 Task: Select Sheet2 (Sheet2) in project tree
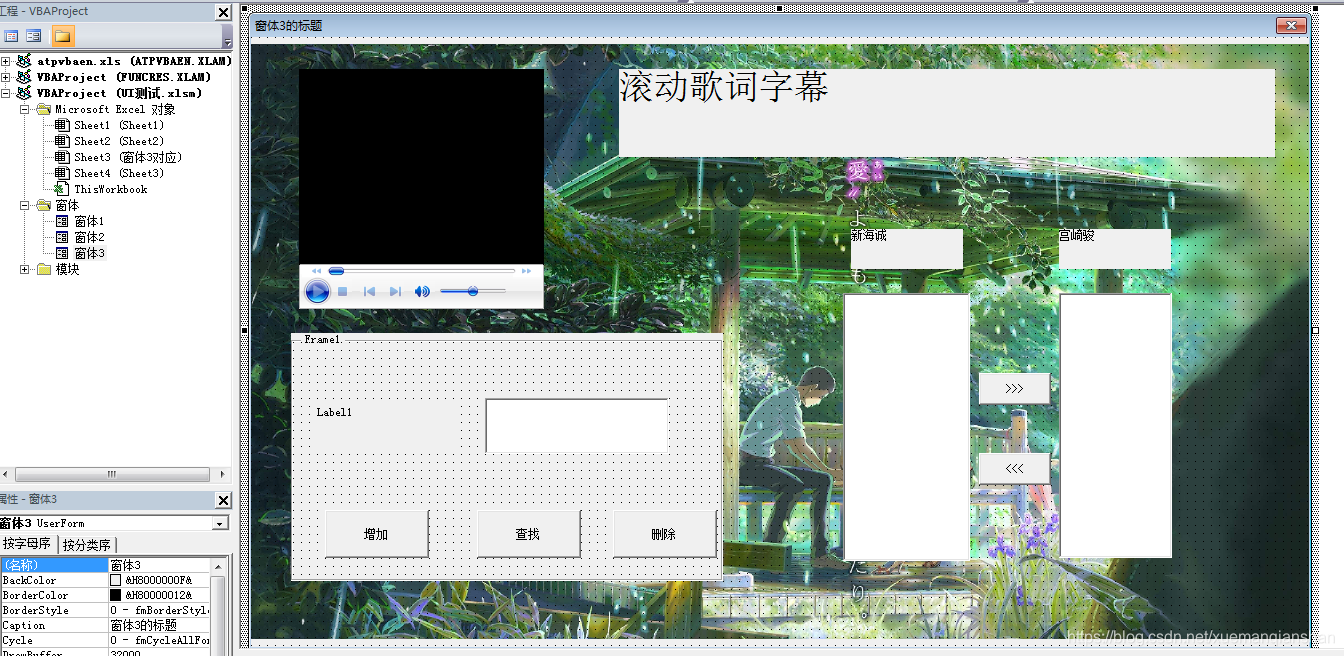tap(118, 141)
